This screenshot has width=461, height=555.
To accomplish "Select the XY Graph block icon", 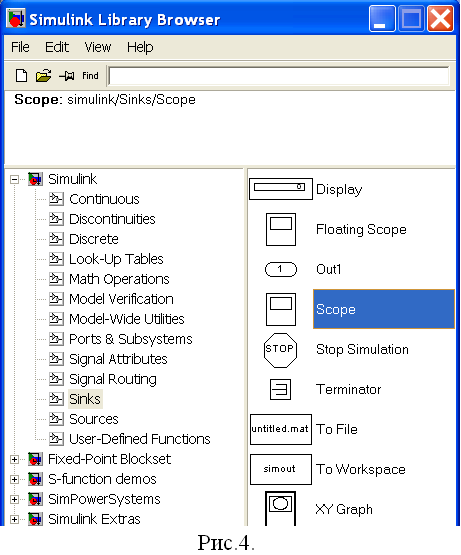I will [280, 508].
